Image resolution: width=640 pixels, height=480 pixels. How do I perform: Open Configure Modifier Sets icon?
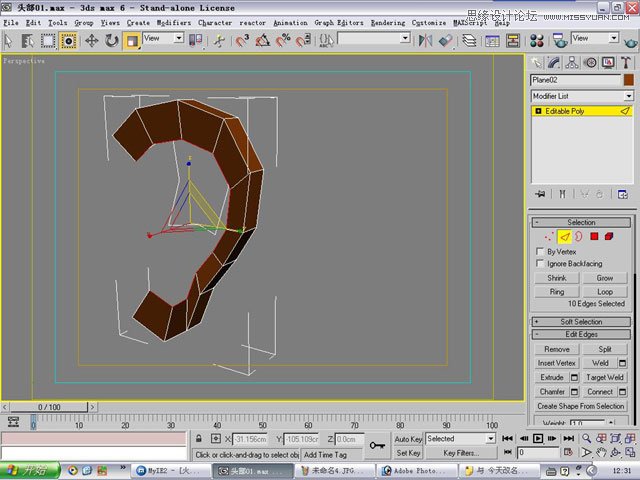pyautogui.click(x=622, y=194)
